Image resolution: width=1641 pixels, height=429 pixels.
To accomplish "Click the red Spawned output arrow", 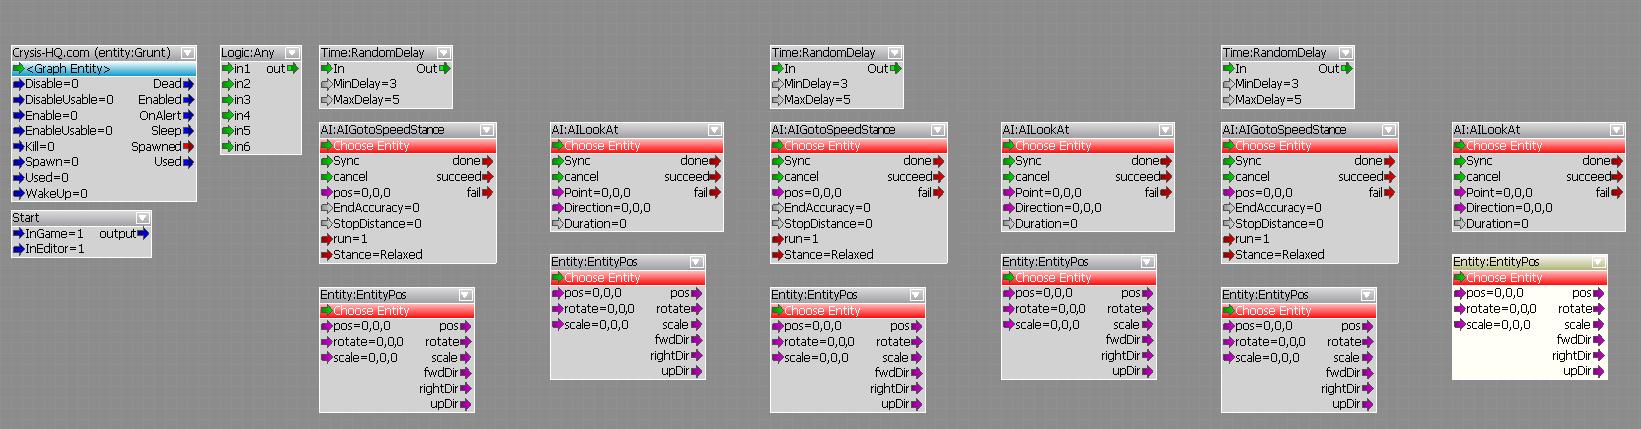I will 188,147.
